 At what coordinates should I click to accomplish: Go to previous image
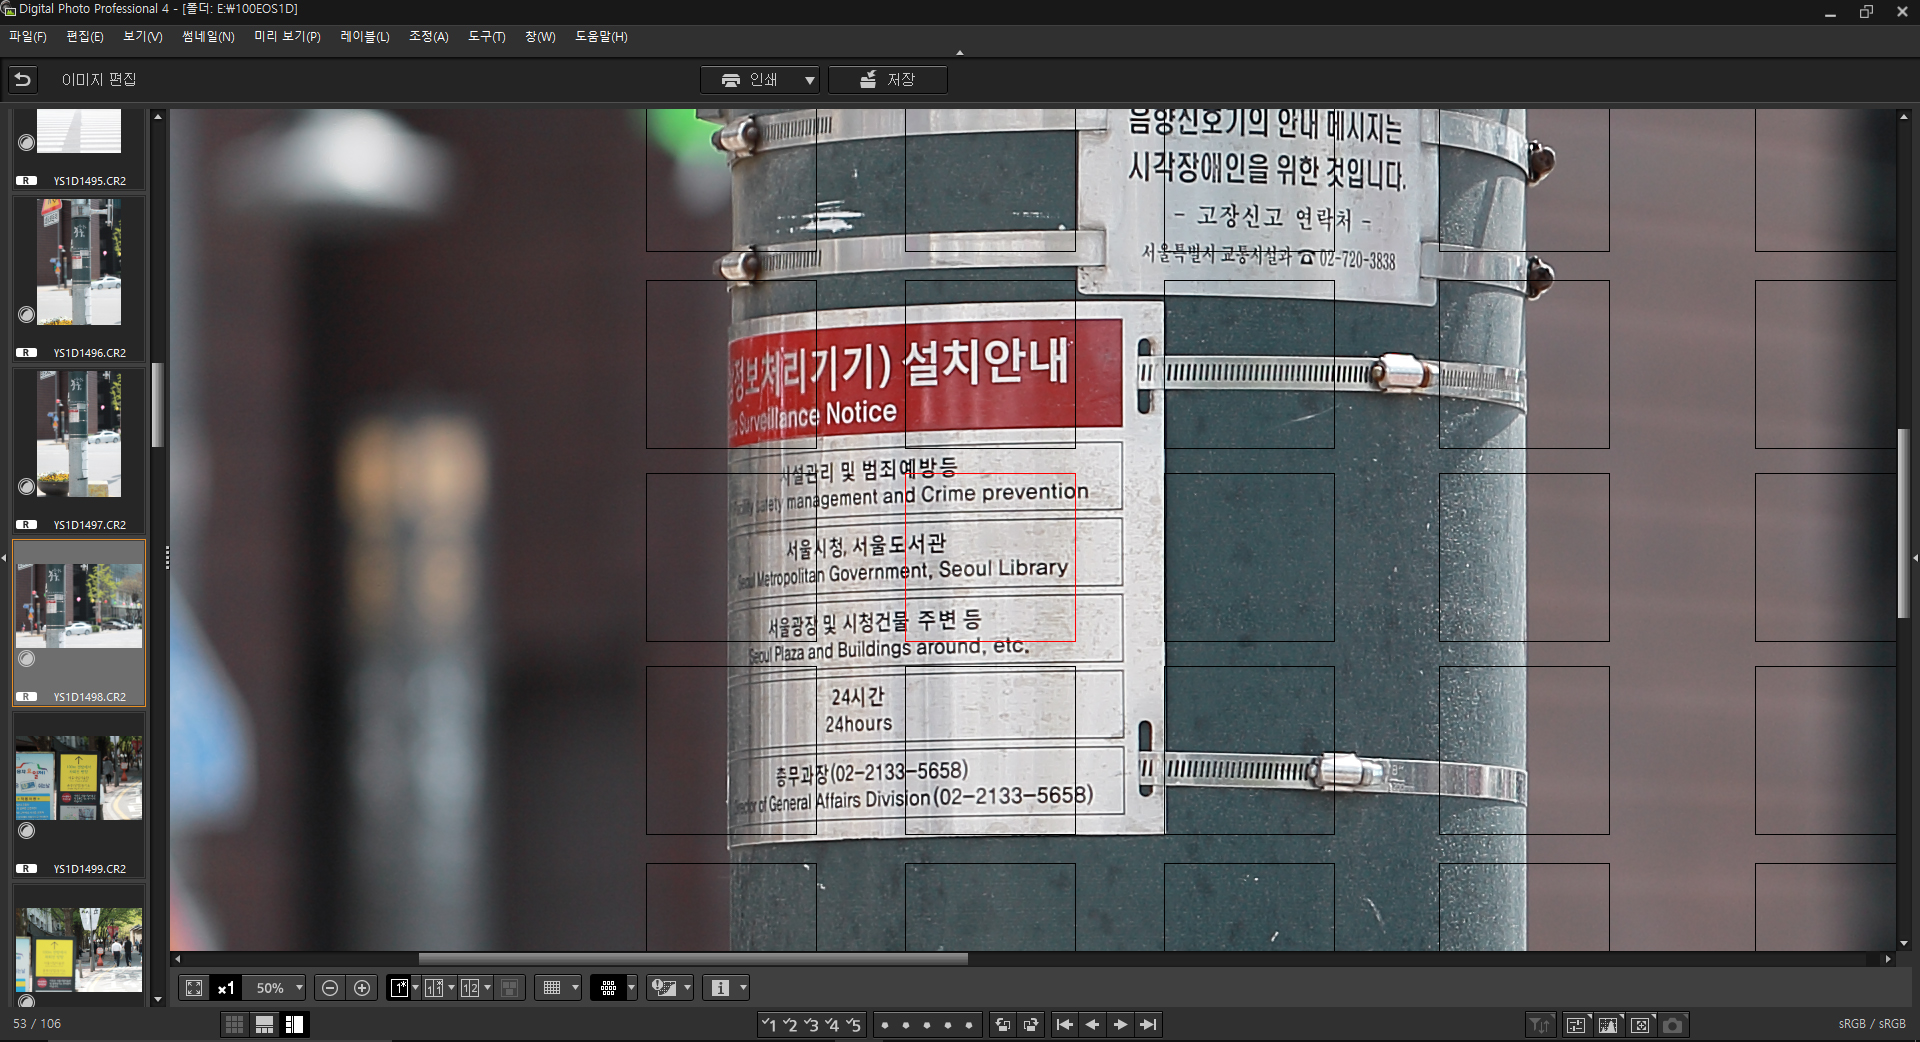tap(1092, 1024)
